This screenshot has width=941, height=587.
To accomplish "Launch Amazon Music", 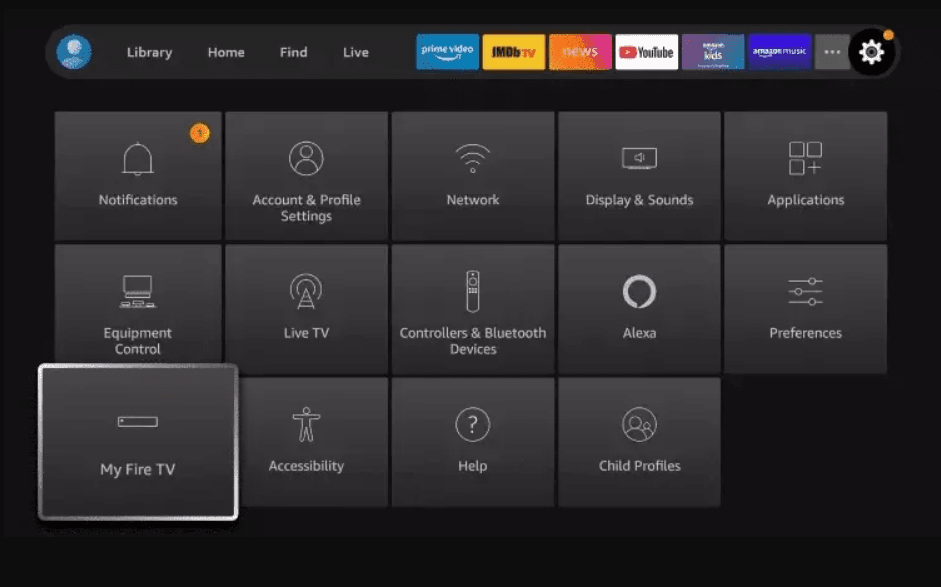I will click(781, 51).
